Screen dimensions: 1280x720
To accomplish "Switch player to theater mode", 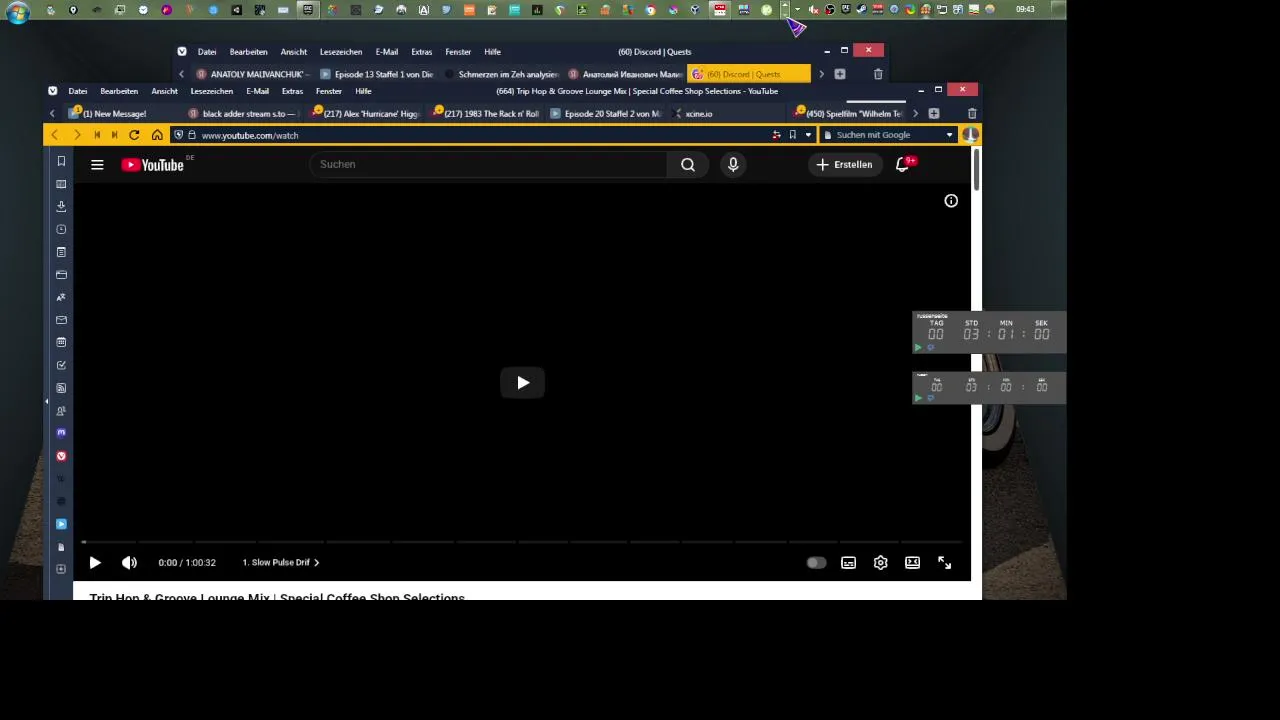I will [x=912, y=563].
